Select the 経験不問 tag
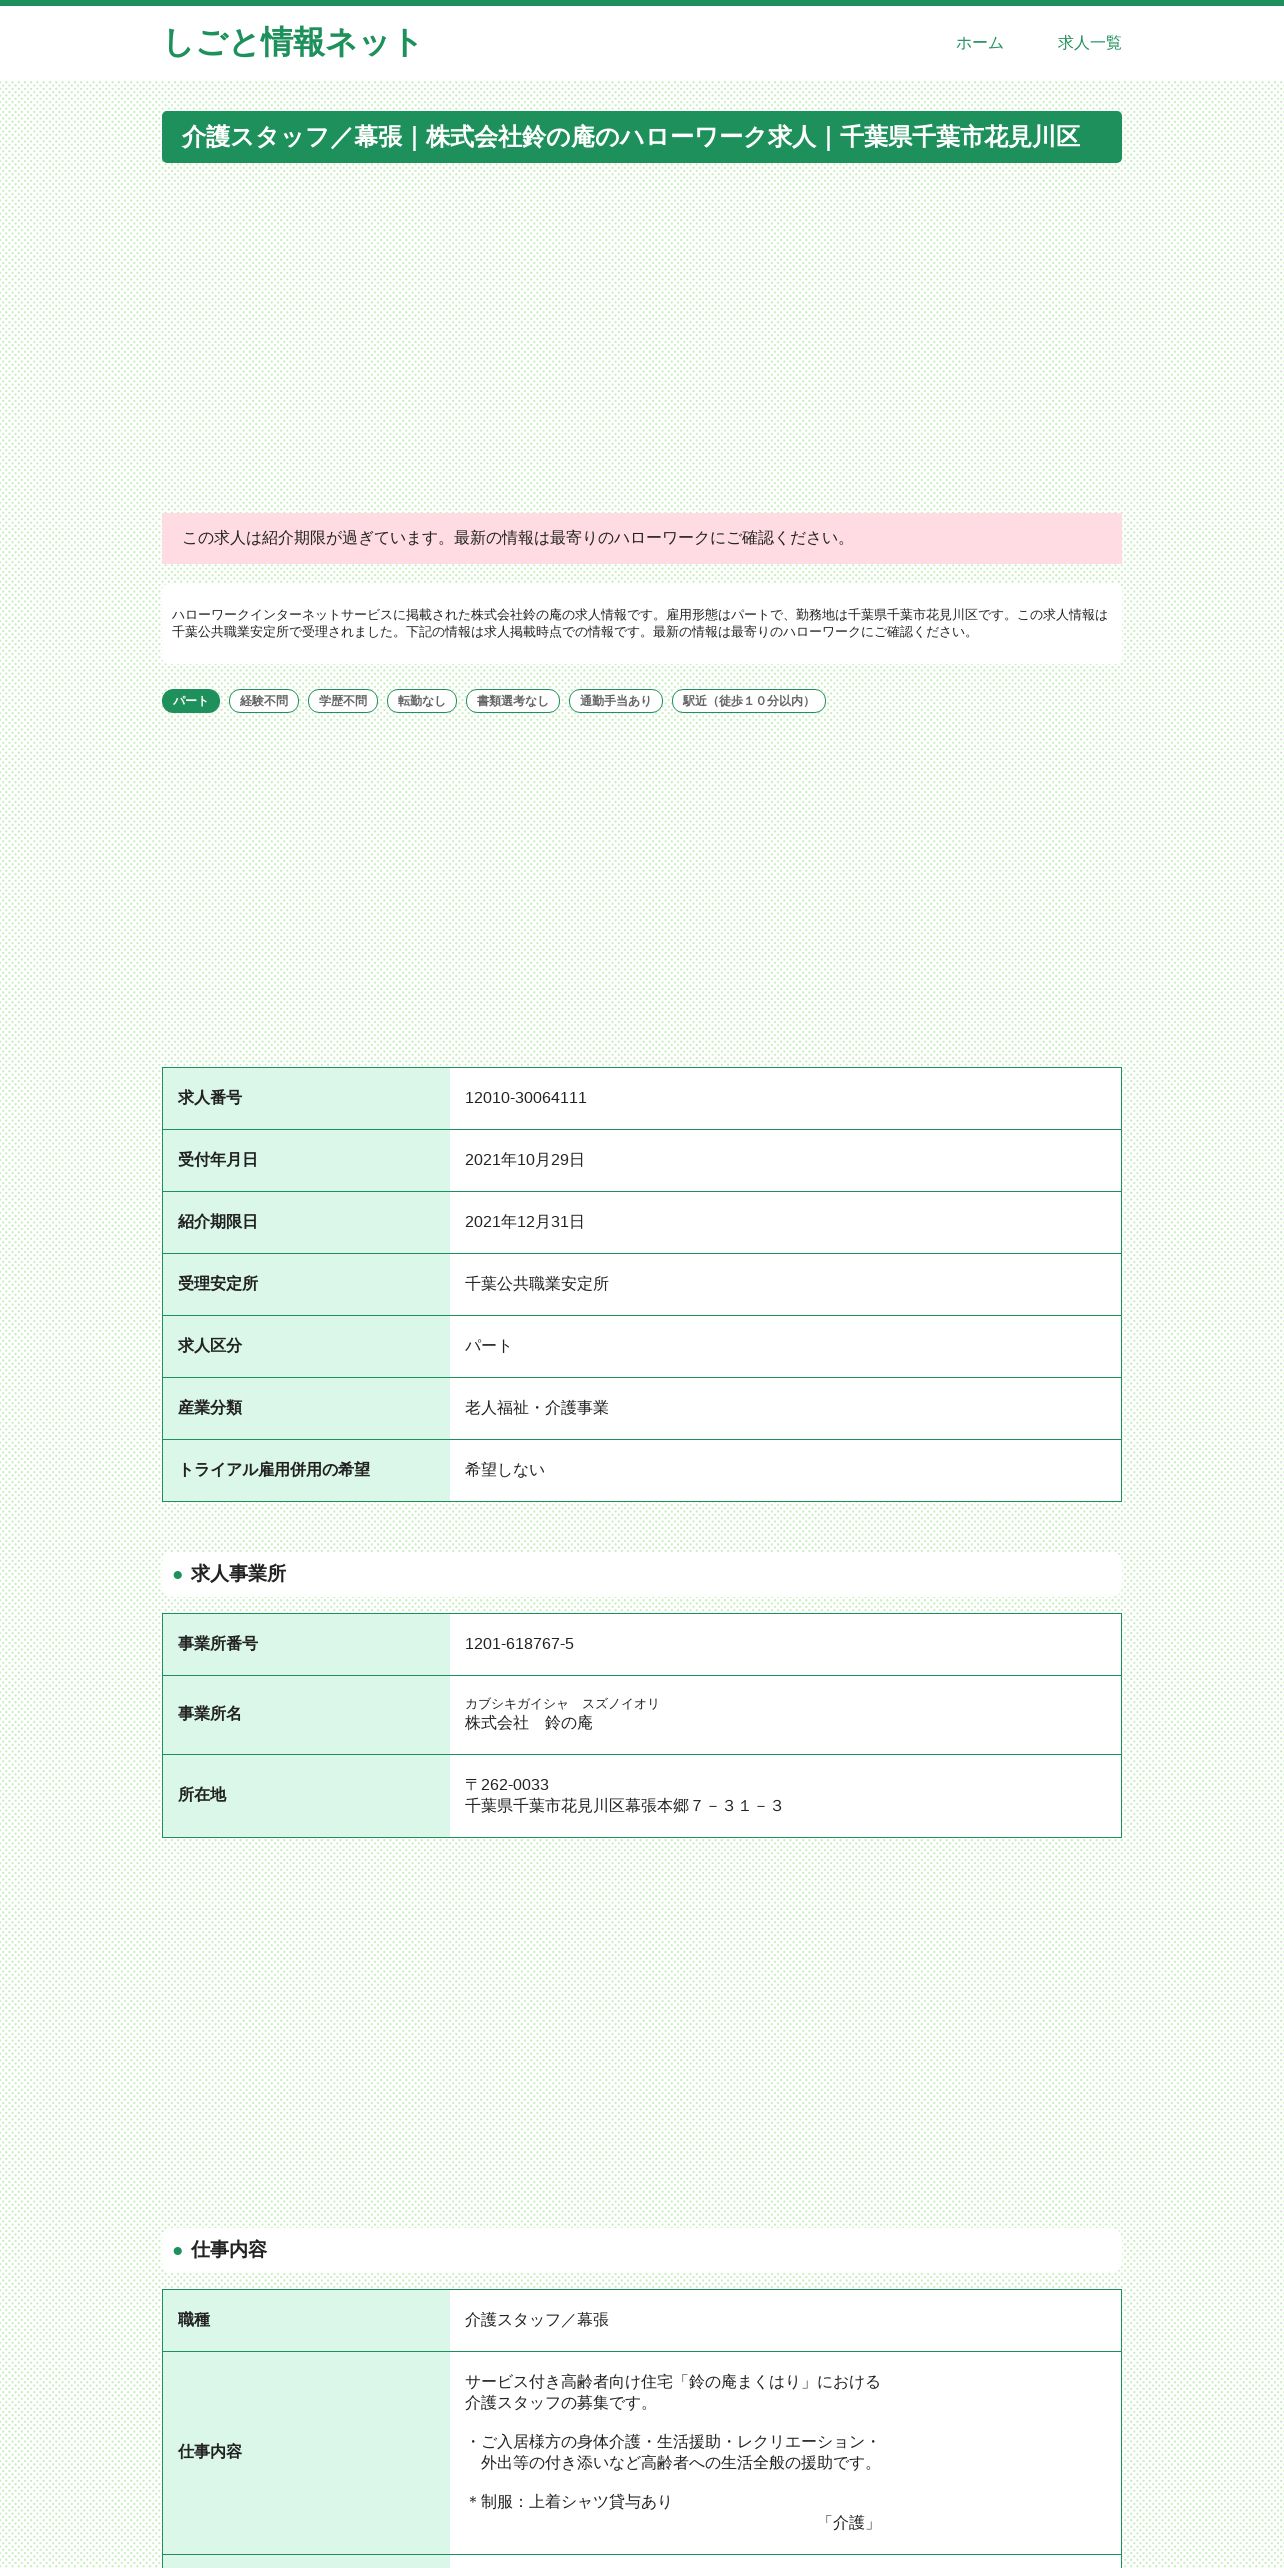 [264, 701]
